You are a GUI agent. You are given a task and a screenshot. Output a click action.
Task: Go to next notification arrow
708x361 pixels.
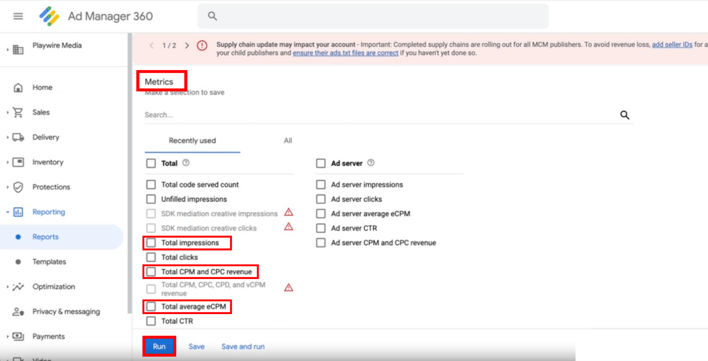(186, 46)
